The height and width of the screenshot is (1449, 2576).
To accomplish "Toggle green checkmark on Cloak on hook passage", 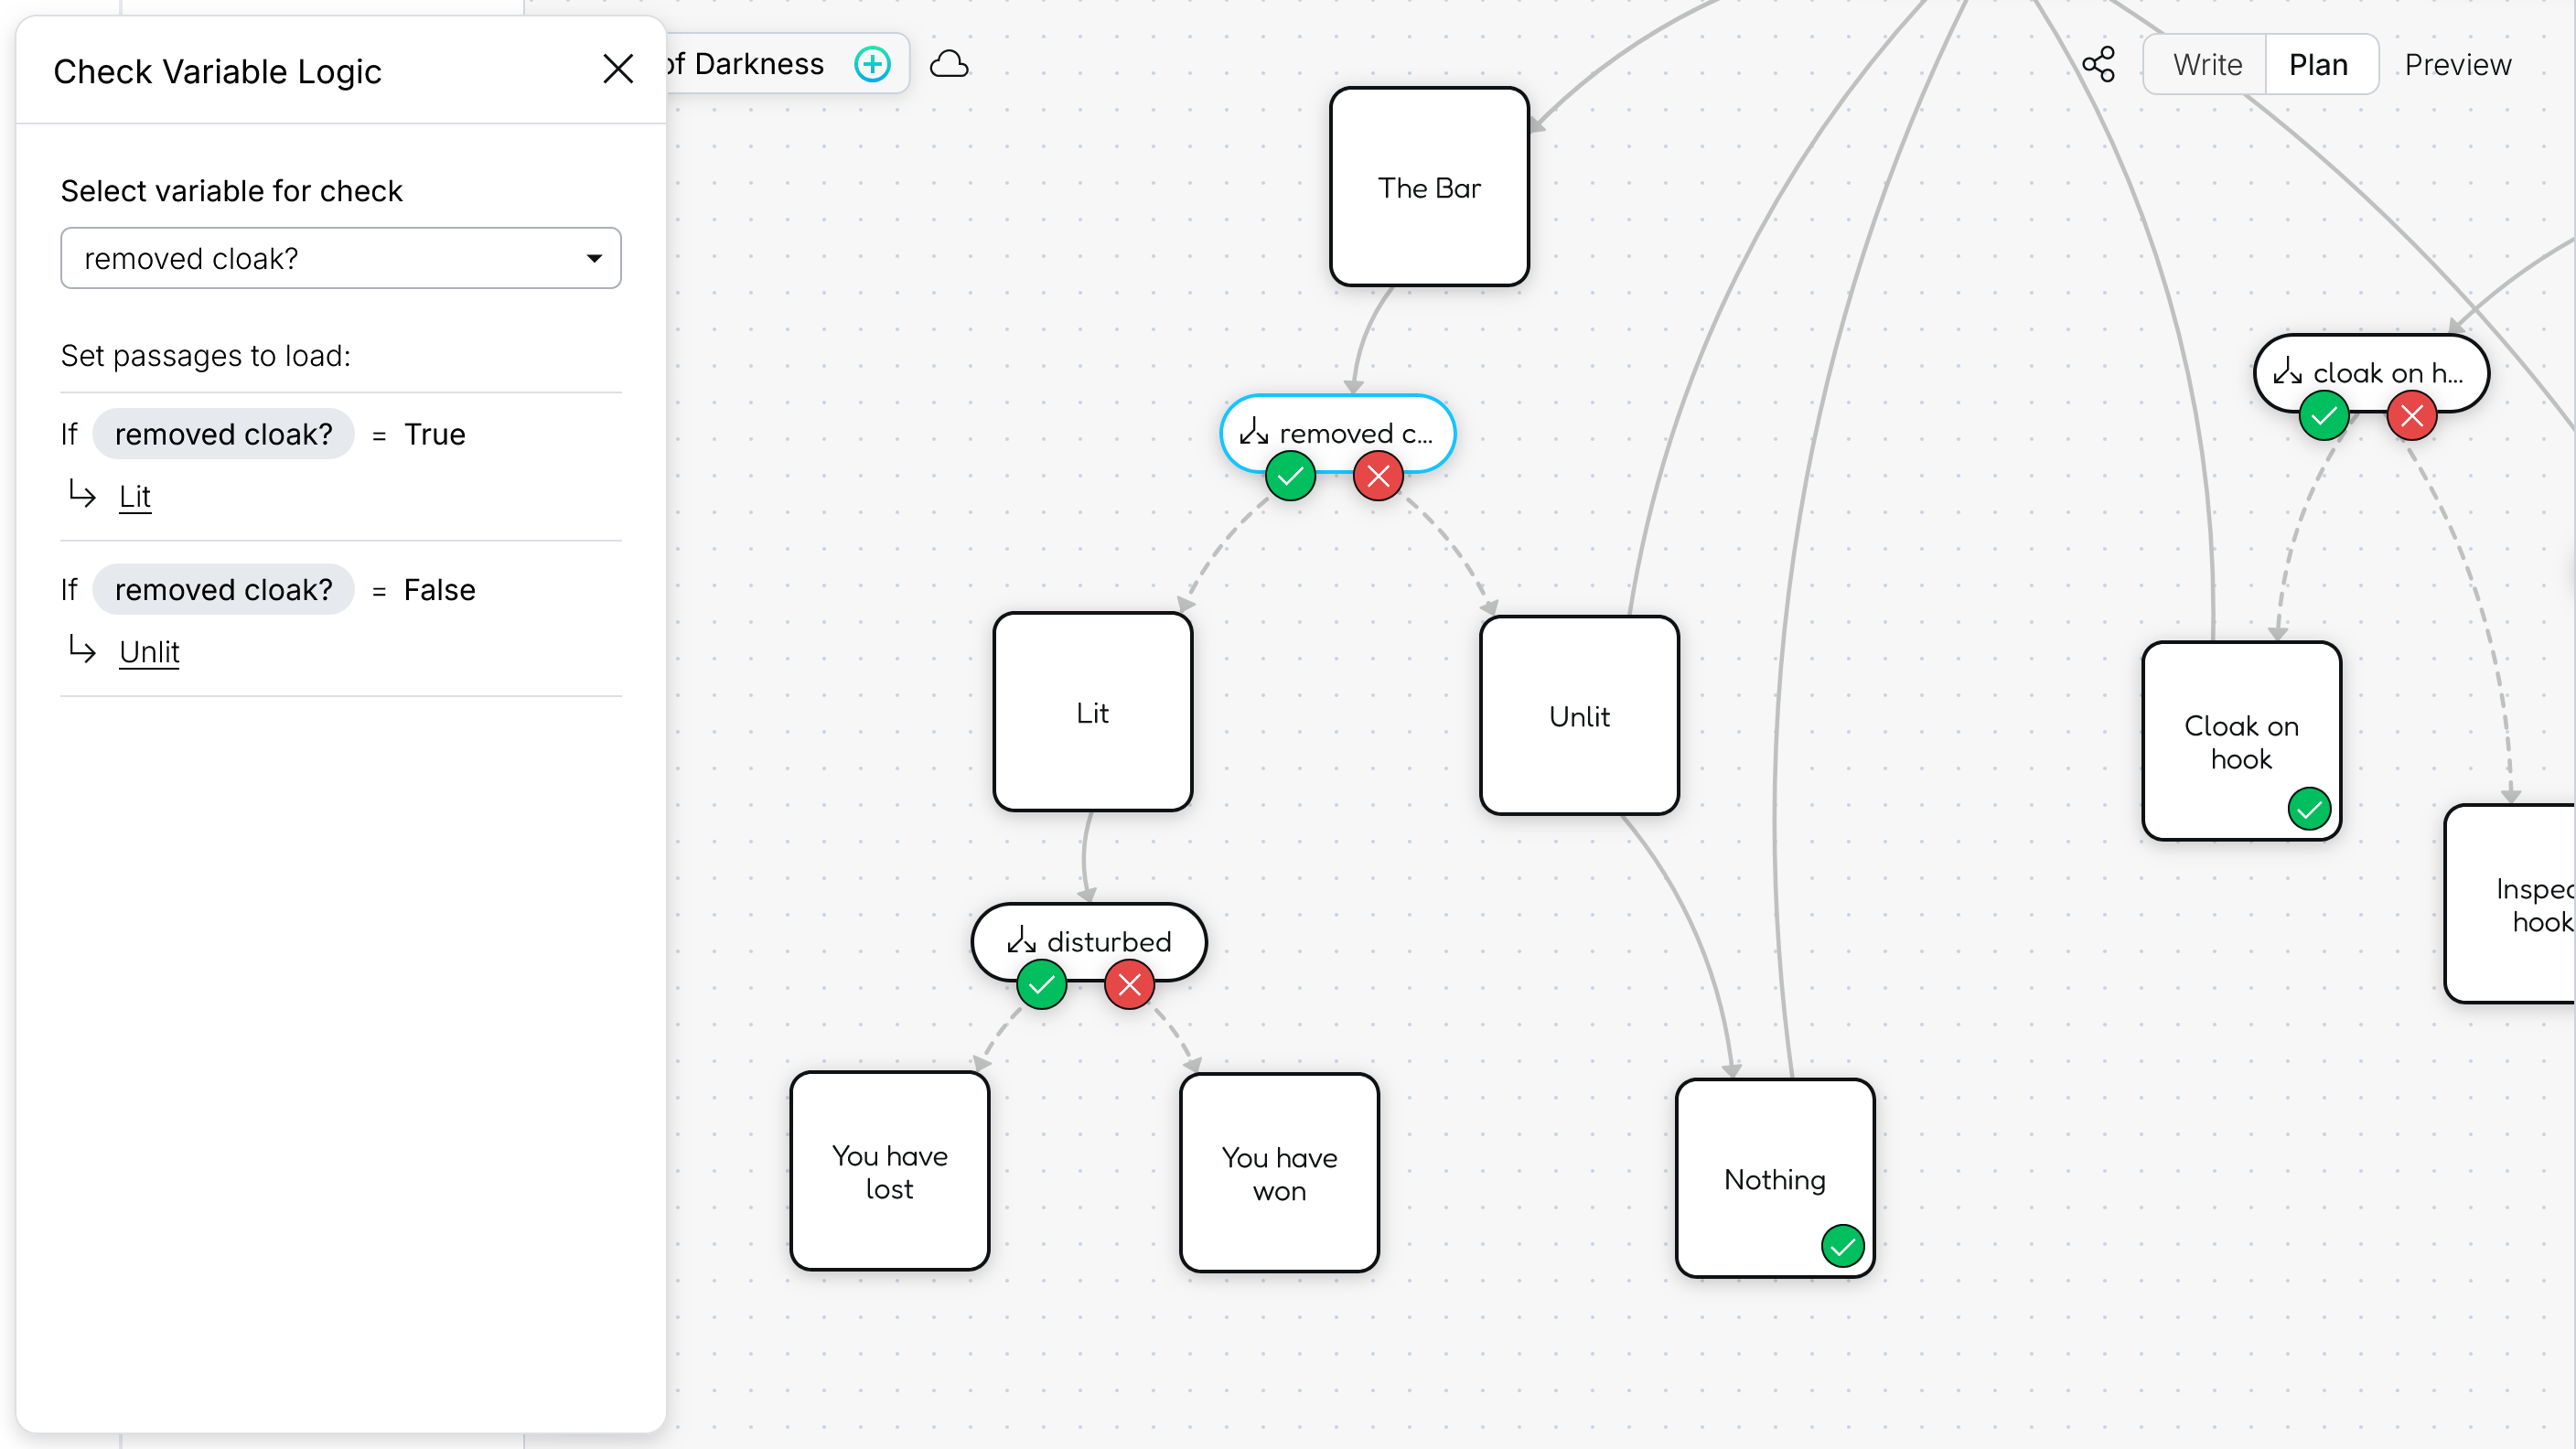I will pos(2309,808).
